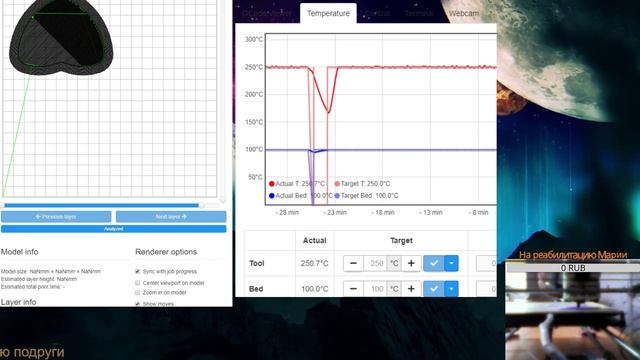640x360 pixels.
Task: Click the 0 RUB donation progress bar
Action: click(573, 268)
